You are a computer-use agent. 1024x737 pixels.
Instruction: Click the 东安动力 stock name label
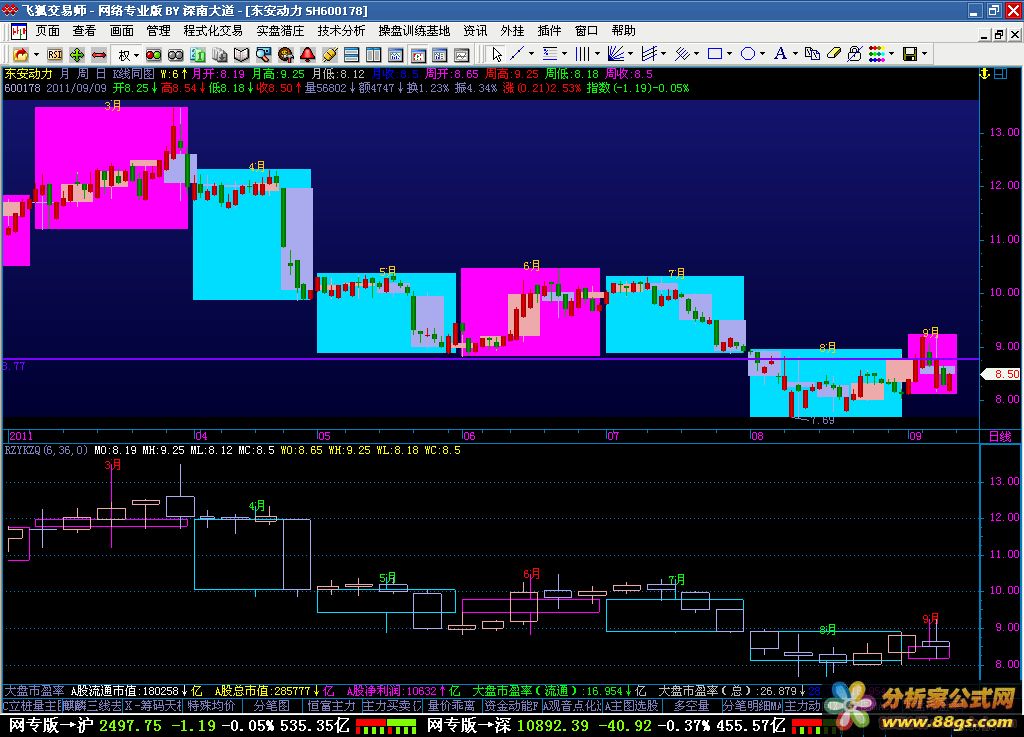[x=28, y=74]
